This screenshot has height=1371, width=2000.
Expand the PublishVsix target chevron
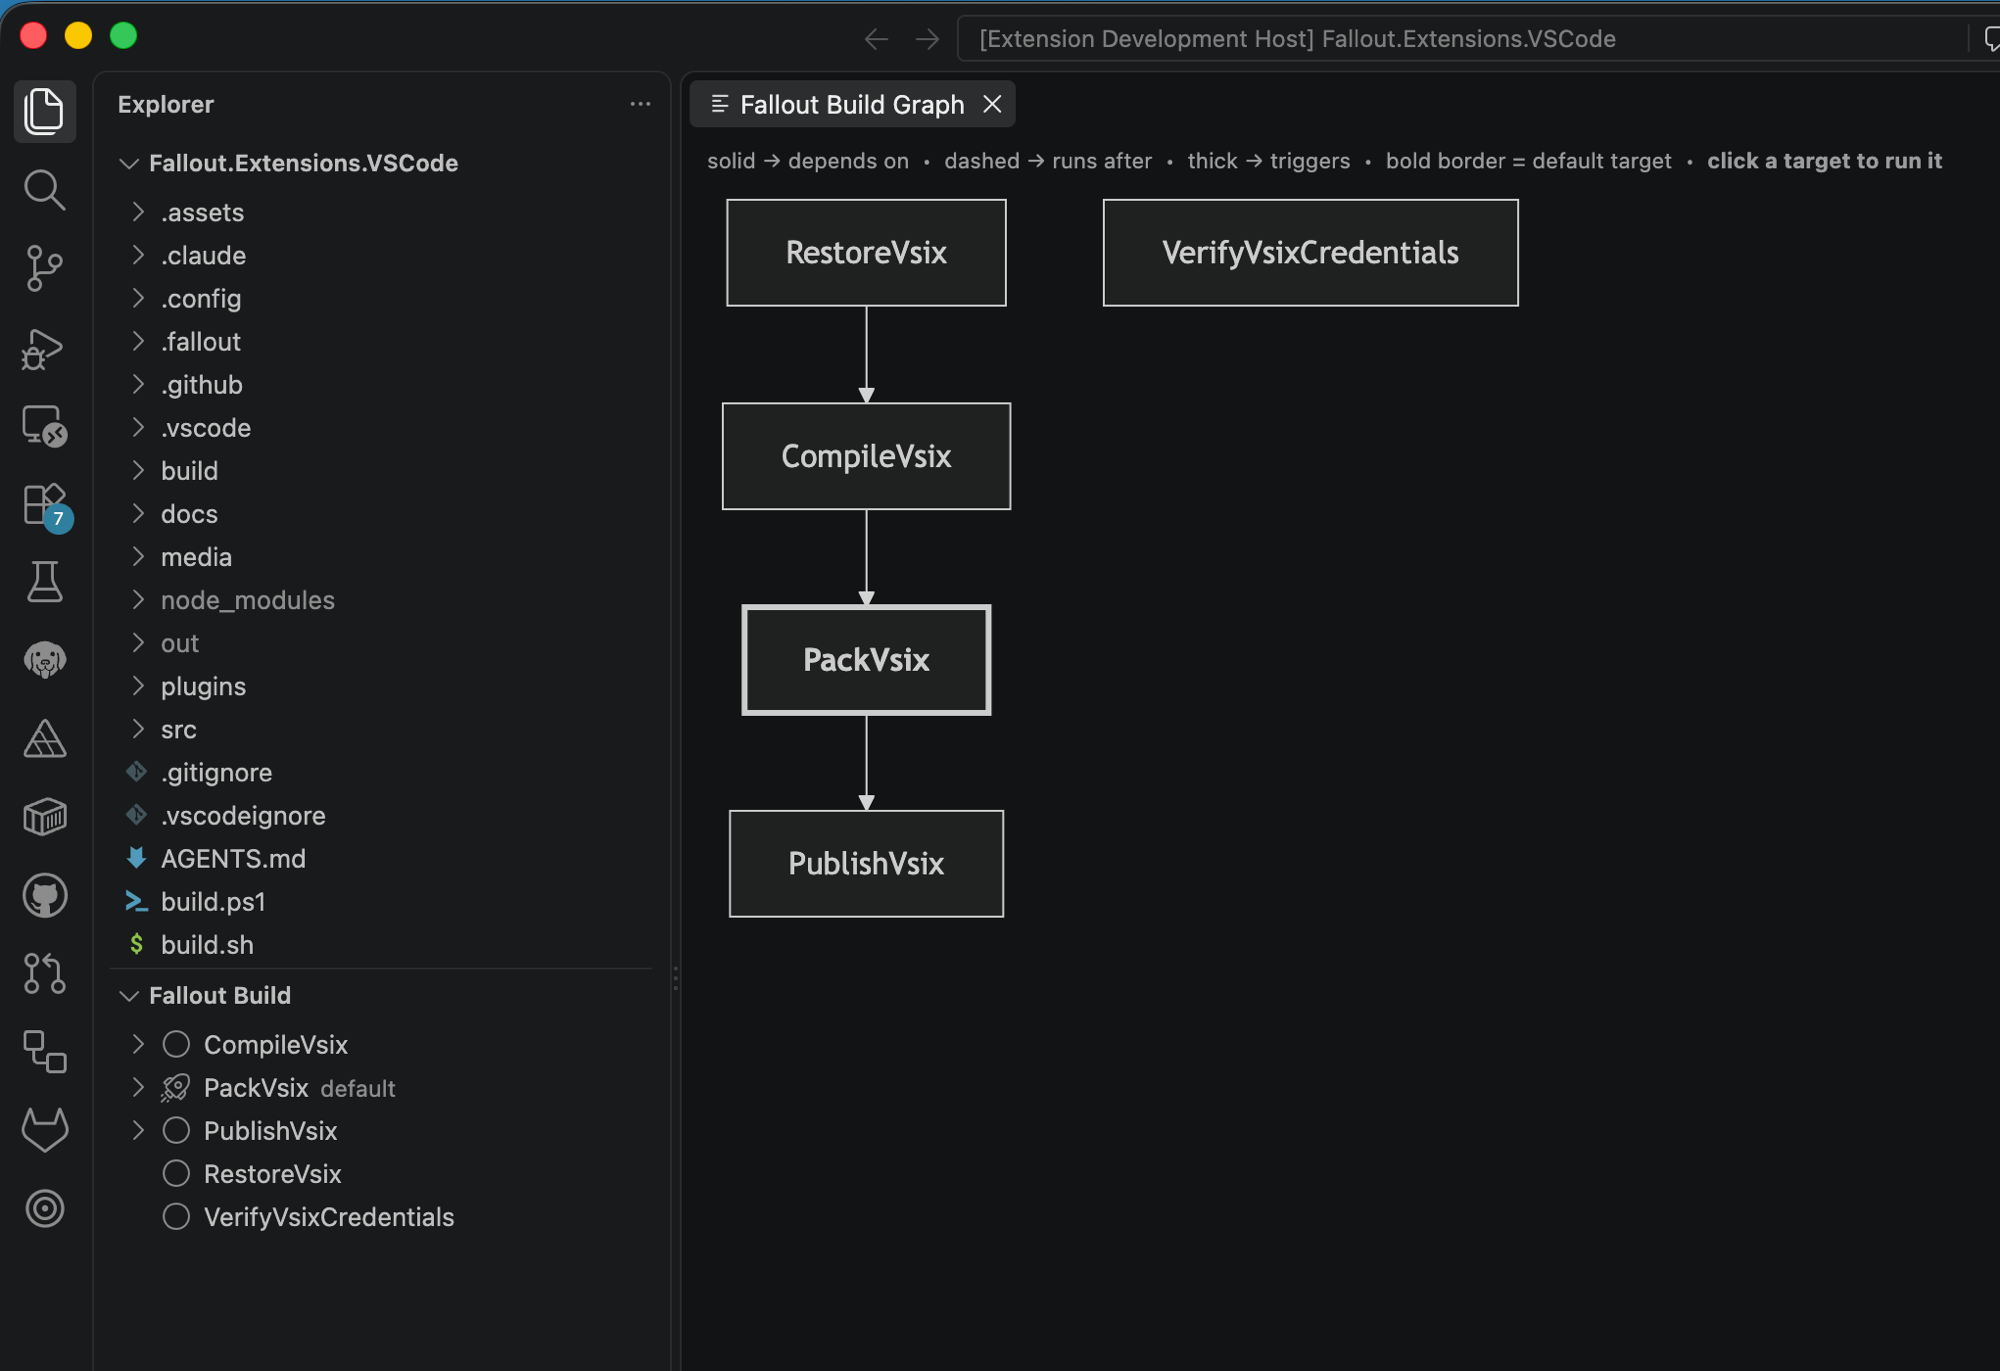point(139,1131)
